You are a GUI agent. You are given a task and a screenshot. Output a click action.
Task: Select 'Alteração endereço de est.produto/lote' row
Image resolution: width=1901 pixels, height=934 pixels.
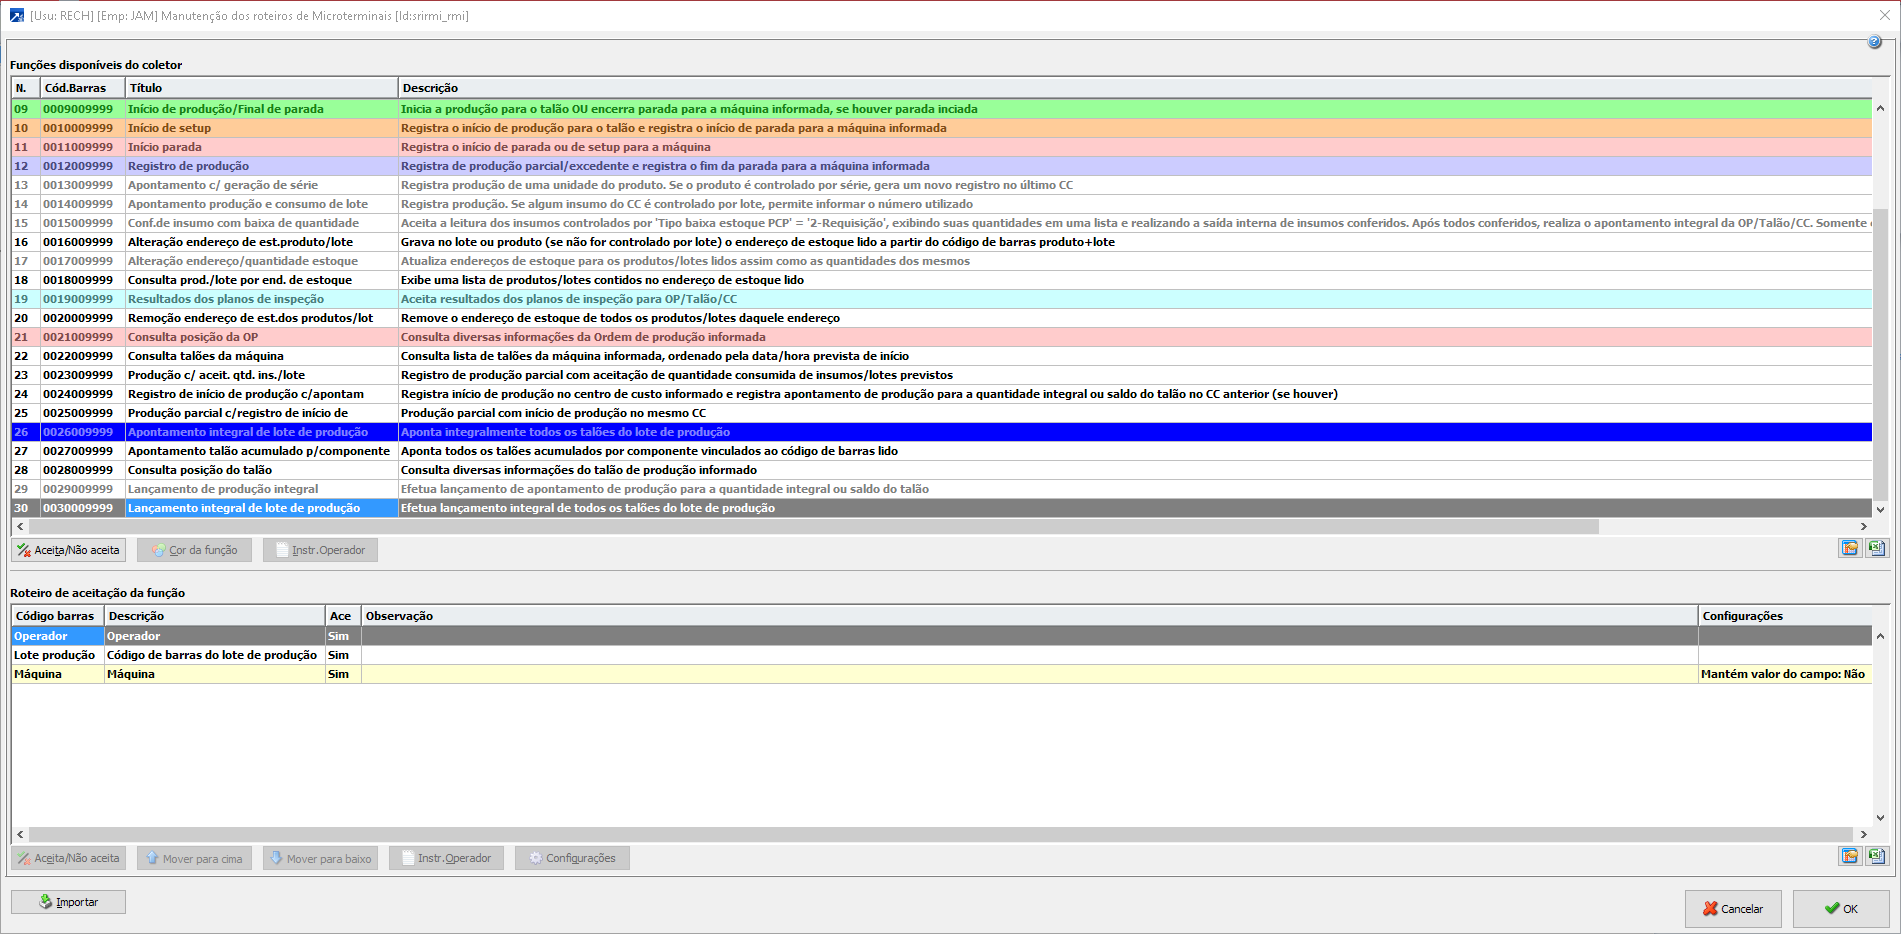pyautogui.click(x=941, y=242)
